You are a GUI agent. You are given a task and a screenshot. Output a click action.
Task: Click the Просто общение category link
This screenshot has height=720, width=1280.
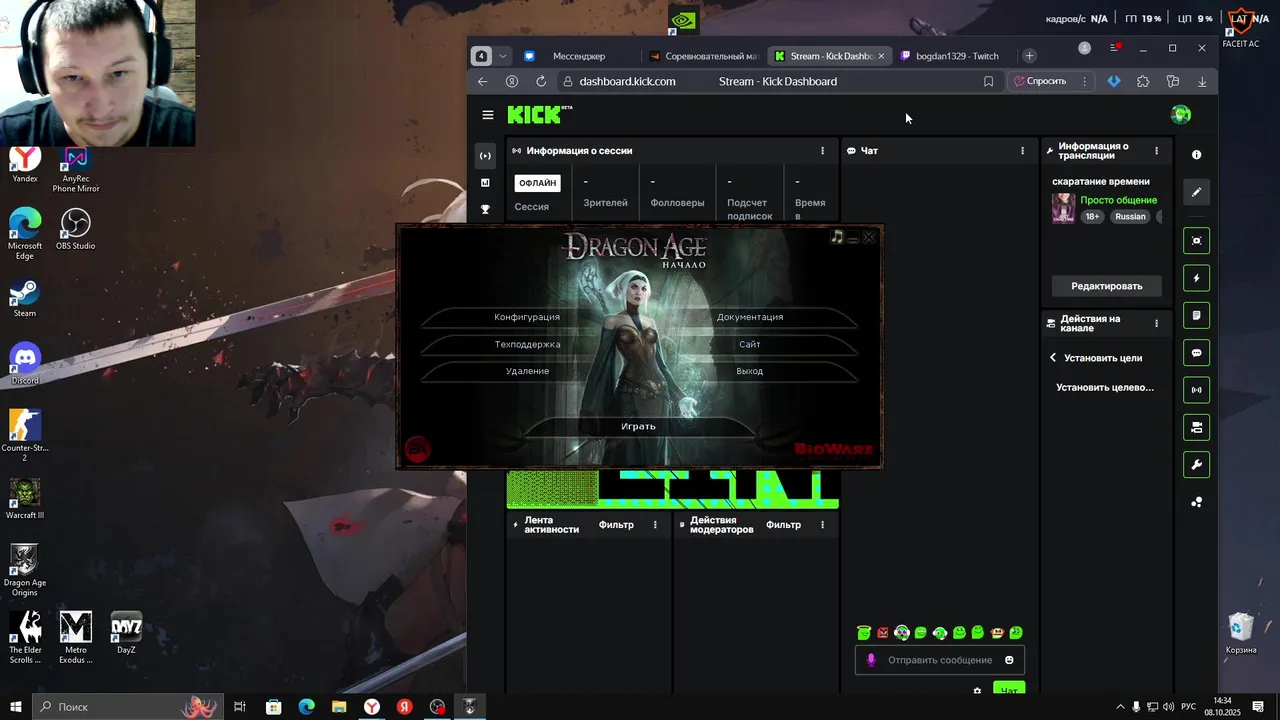click(x=1119, y=200)
